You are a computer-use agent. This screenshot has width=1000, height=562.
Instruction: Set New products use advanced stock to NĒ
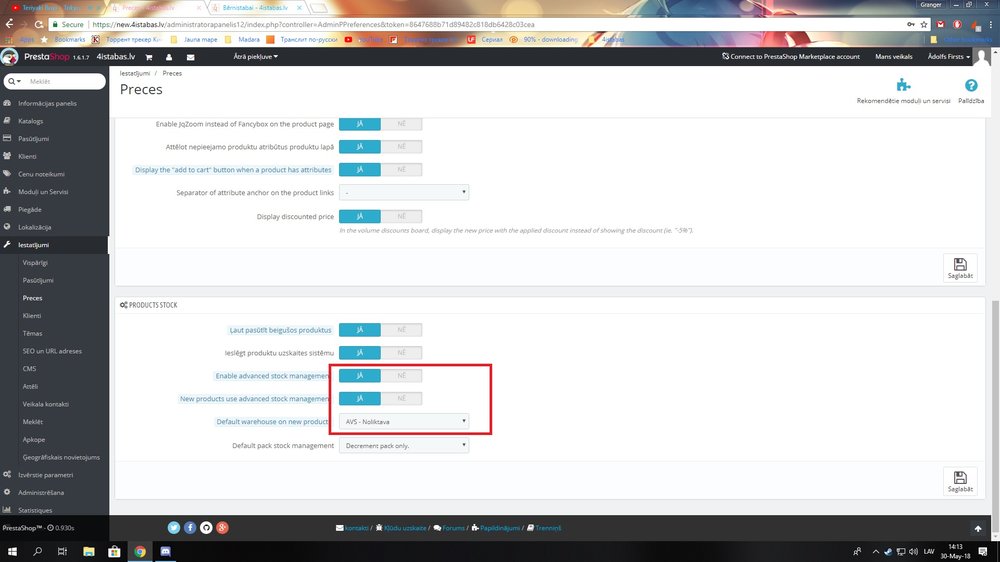[401, 399]
